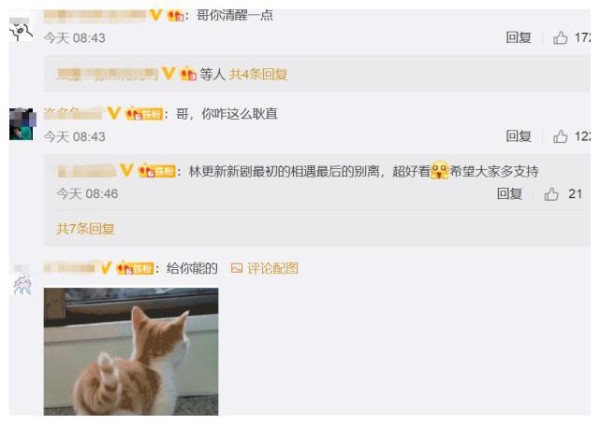Reply to the 哥你清醒一点 comment
600x425 pixels.
518,37
